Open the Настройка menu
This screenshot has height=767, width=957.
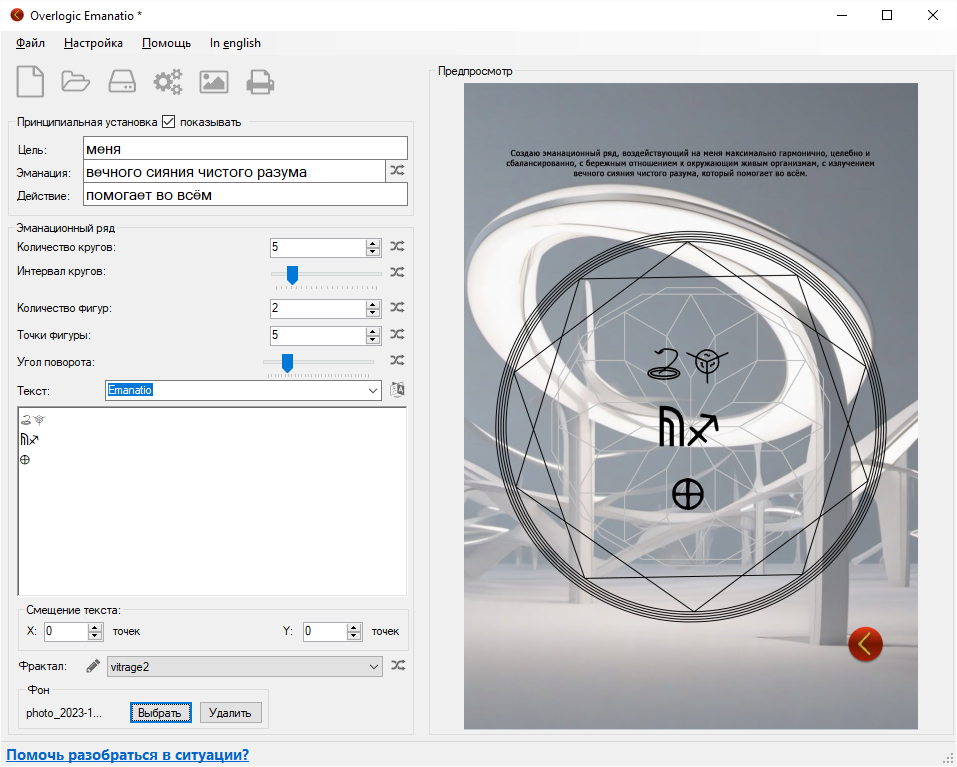tap(93, 43)
